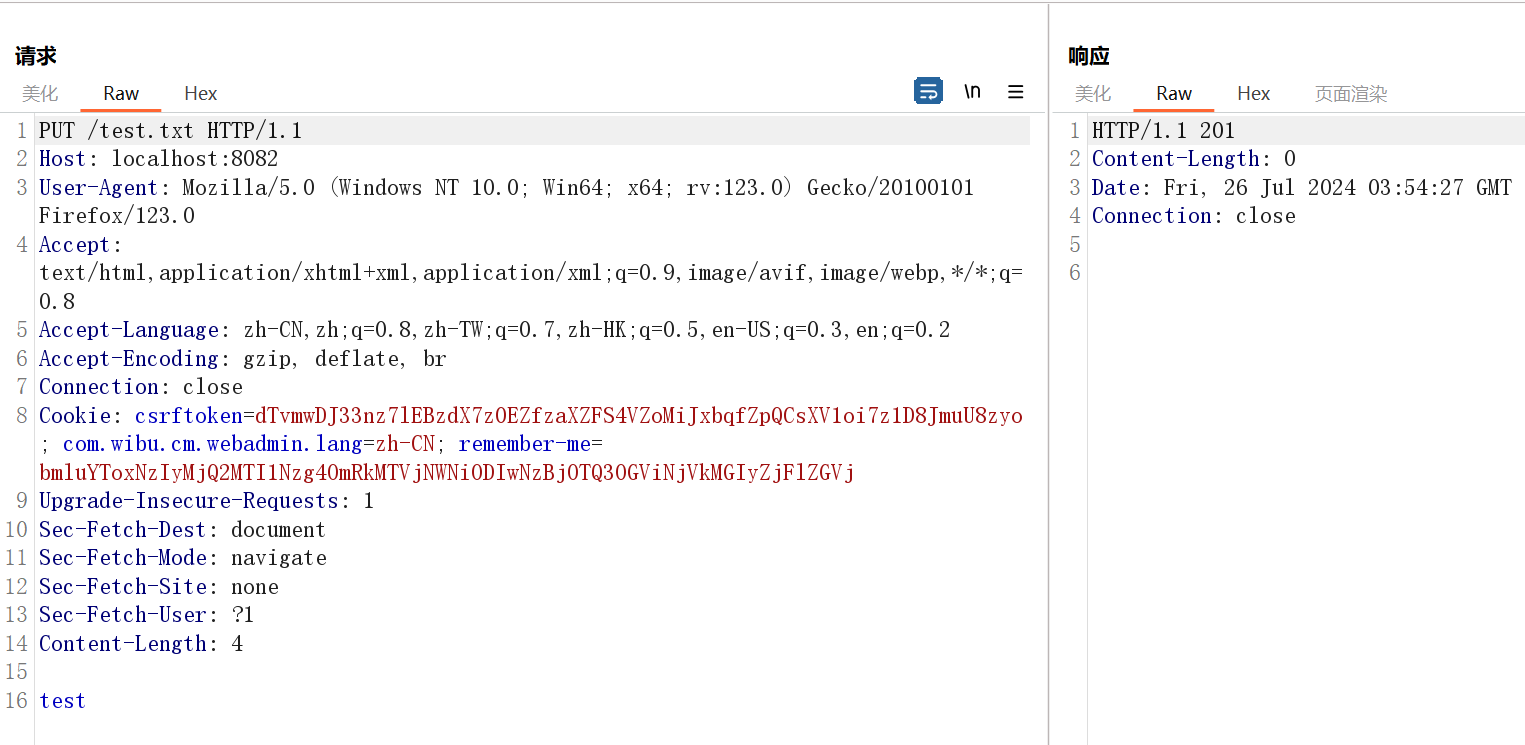Click the User-Agent header name
This screenshot has width=1525, height=745.
pyautogui.click(x=98, y=187)
